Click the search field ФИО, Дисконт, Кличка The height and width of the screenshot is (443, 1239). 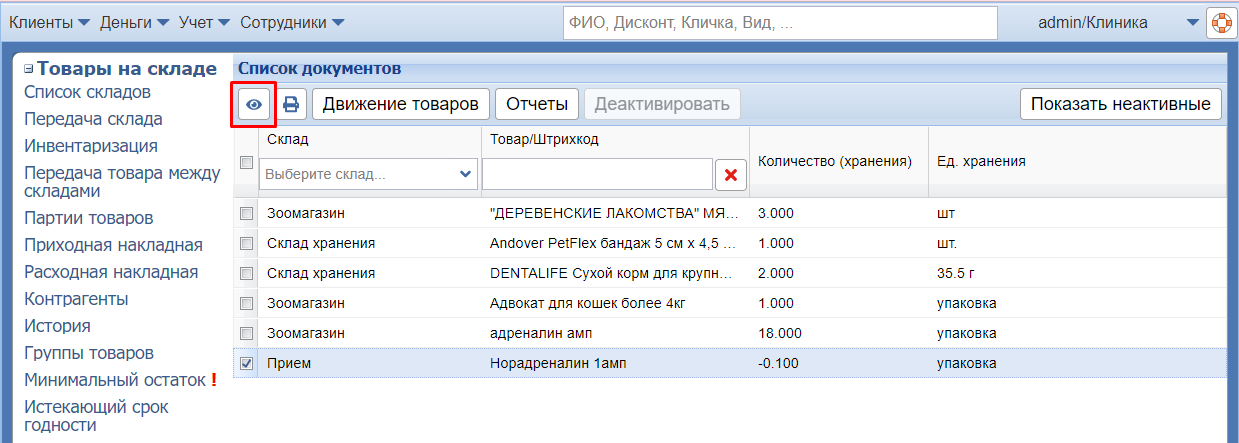coord(779,23)
